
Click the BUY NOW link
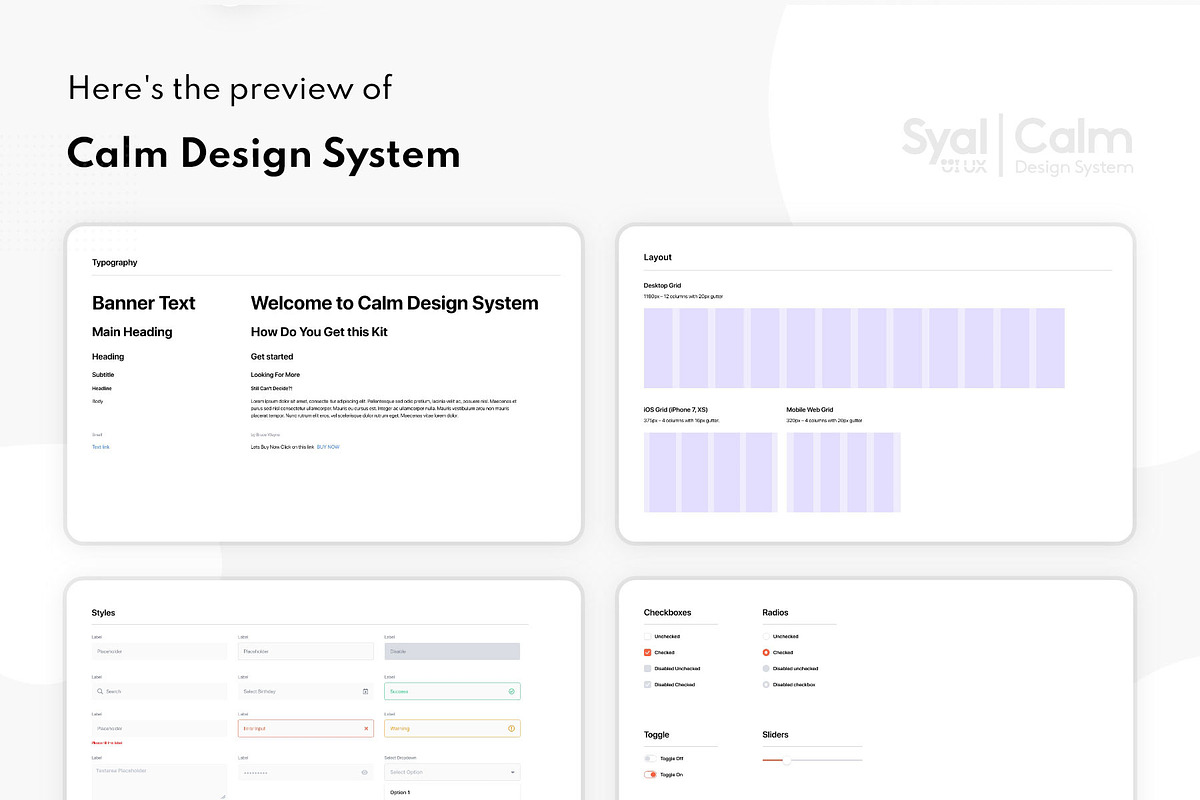click(x=328, y=447)
